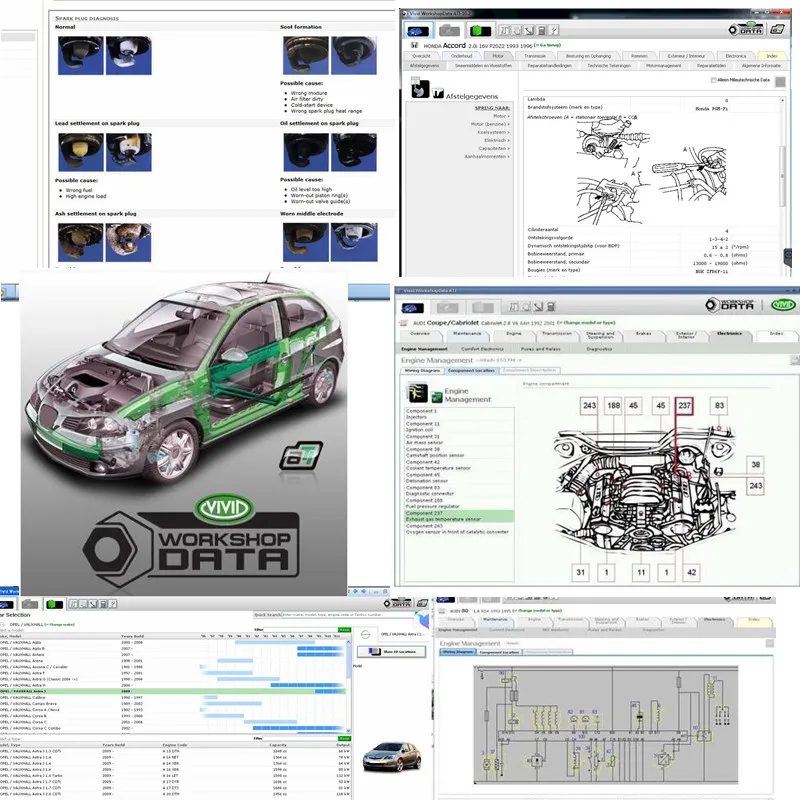Click the scrollbar of the Afstelgegevens data list
800x800 pixels.
pyautogui.click(x=782, y=176)
